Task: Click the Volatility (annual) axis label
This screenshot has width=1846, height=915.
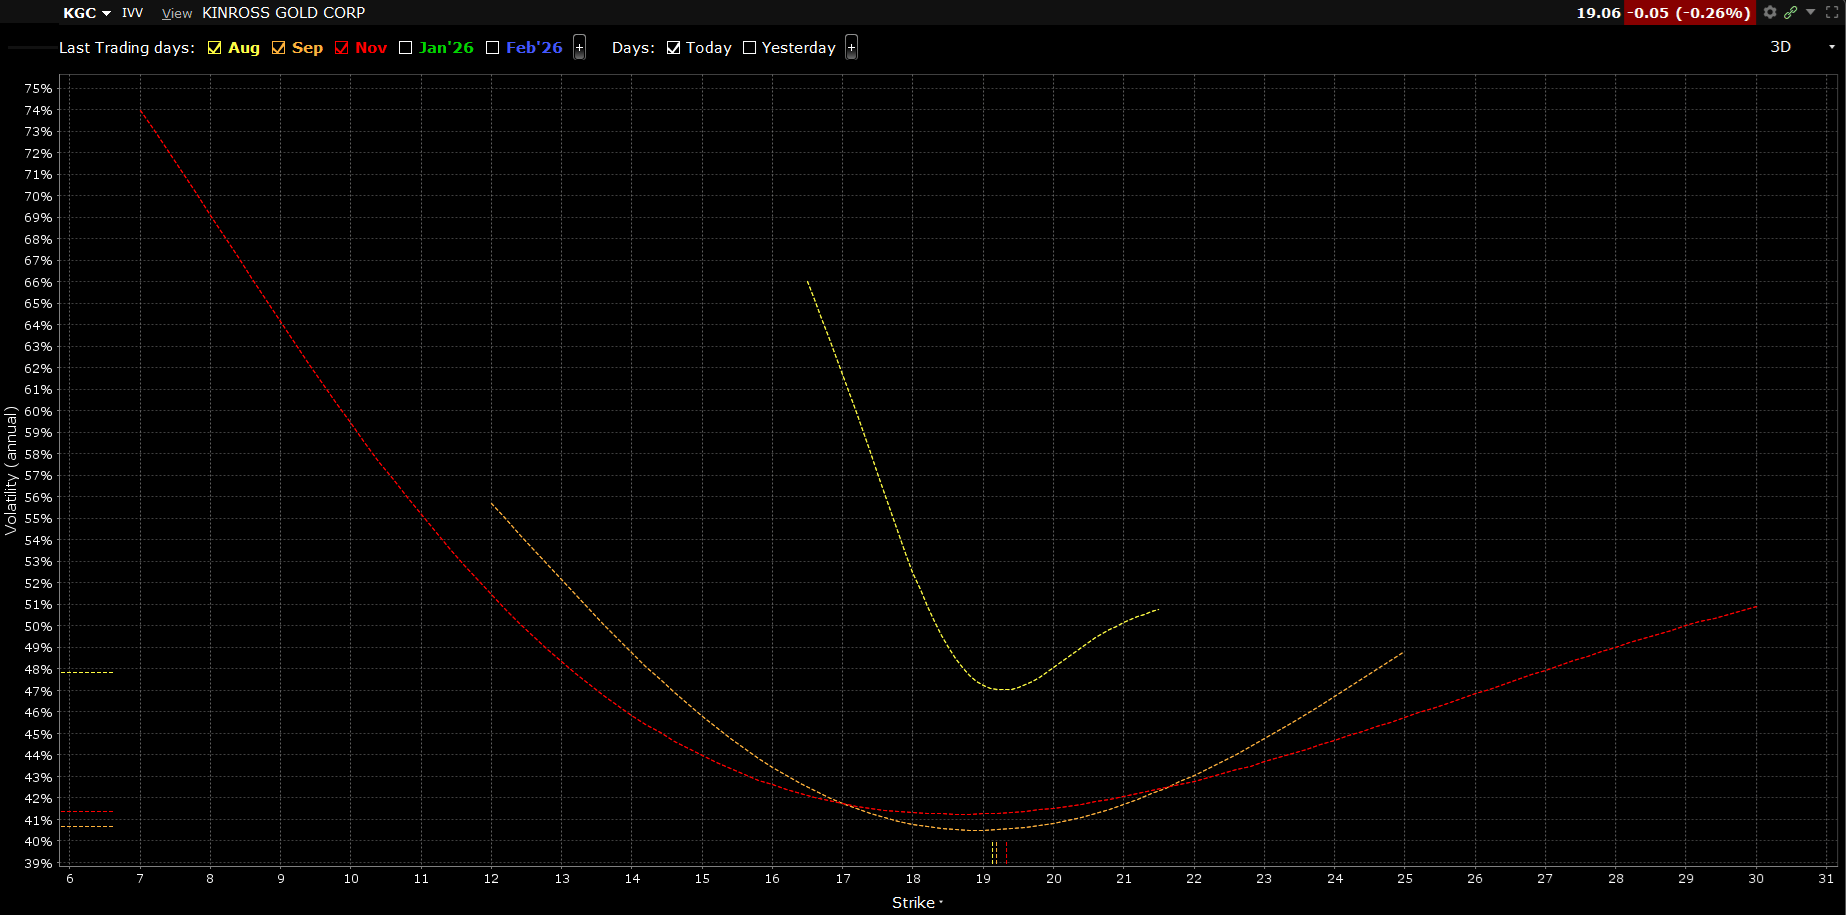Action: click(x=11, y=470)
